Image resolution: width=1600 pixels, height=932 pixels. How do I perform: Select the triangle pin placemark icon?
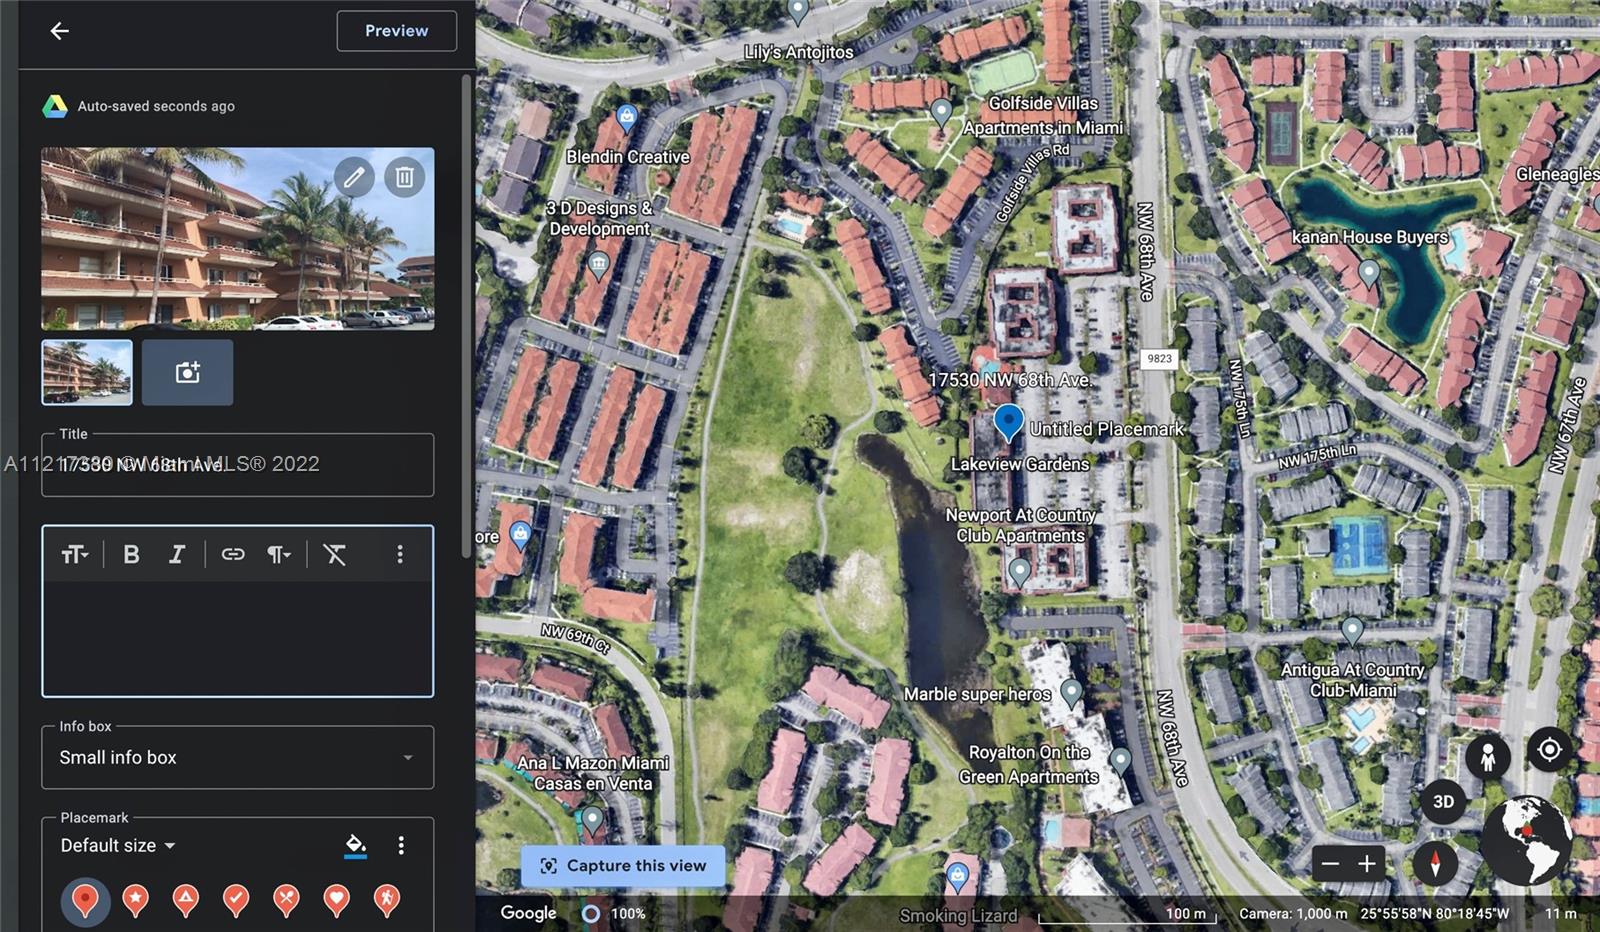pyautogui.click(x=186, y=900)
